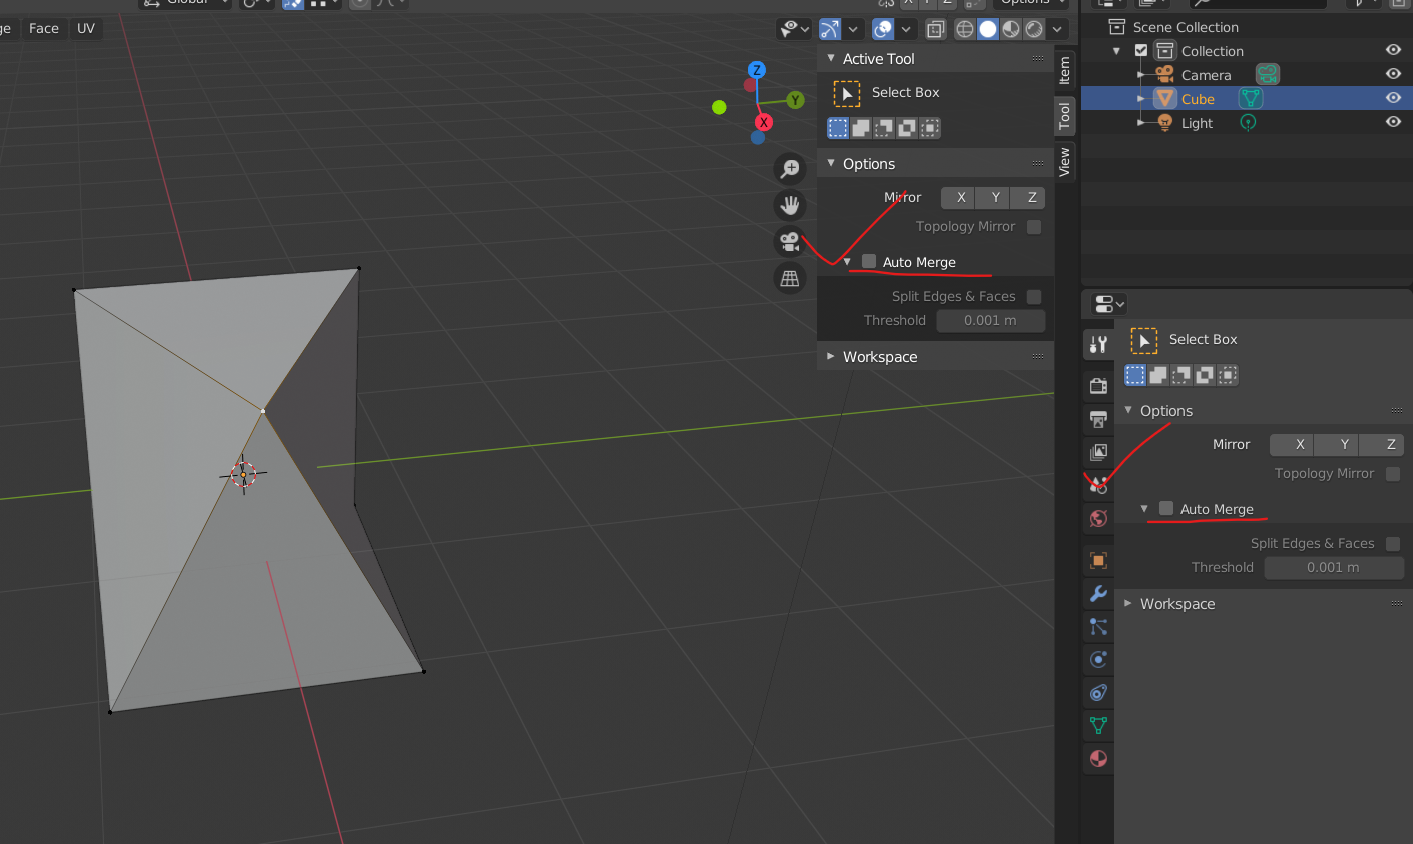Uncheck the Collection checkbox in outliner
This screenshot has height=844, width=1413.
click(1141, 50)
